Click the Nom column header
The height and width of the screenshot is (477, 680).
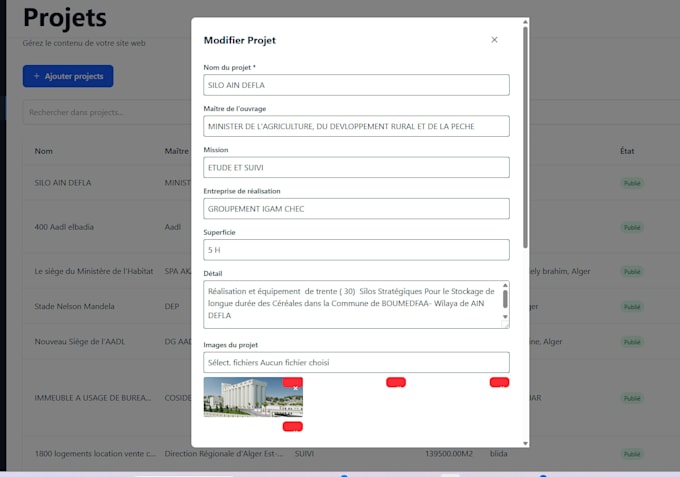pos(43,151)
